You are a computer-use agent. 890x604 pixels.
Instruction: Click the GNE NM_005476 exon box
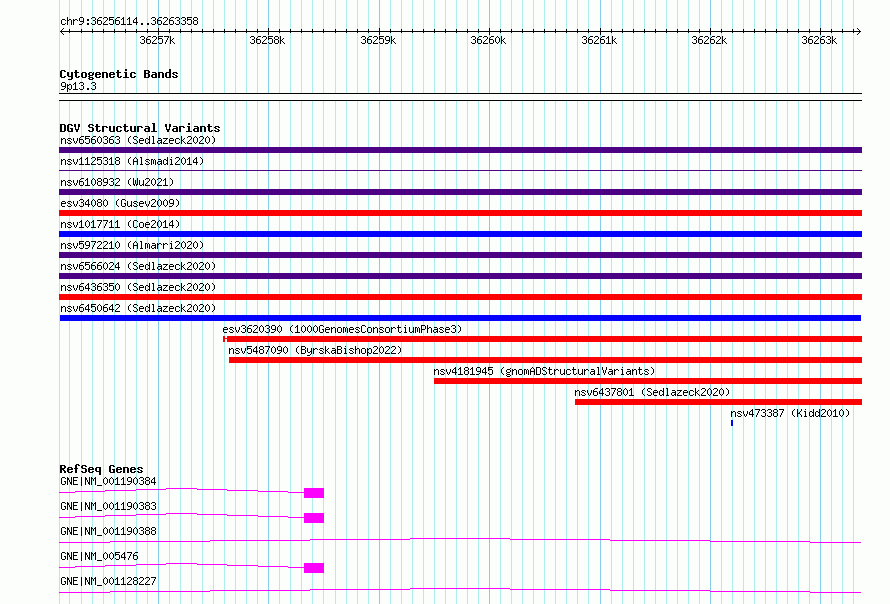pos(314,568)
